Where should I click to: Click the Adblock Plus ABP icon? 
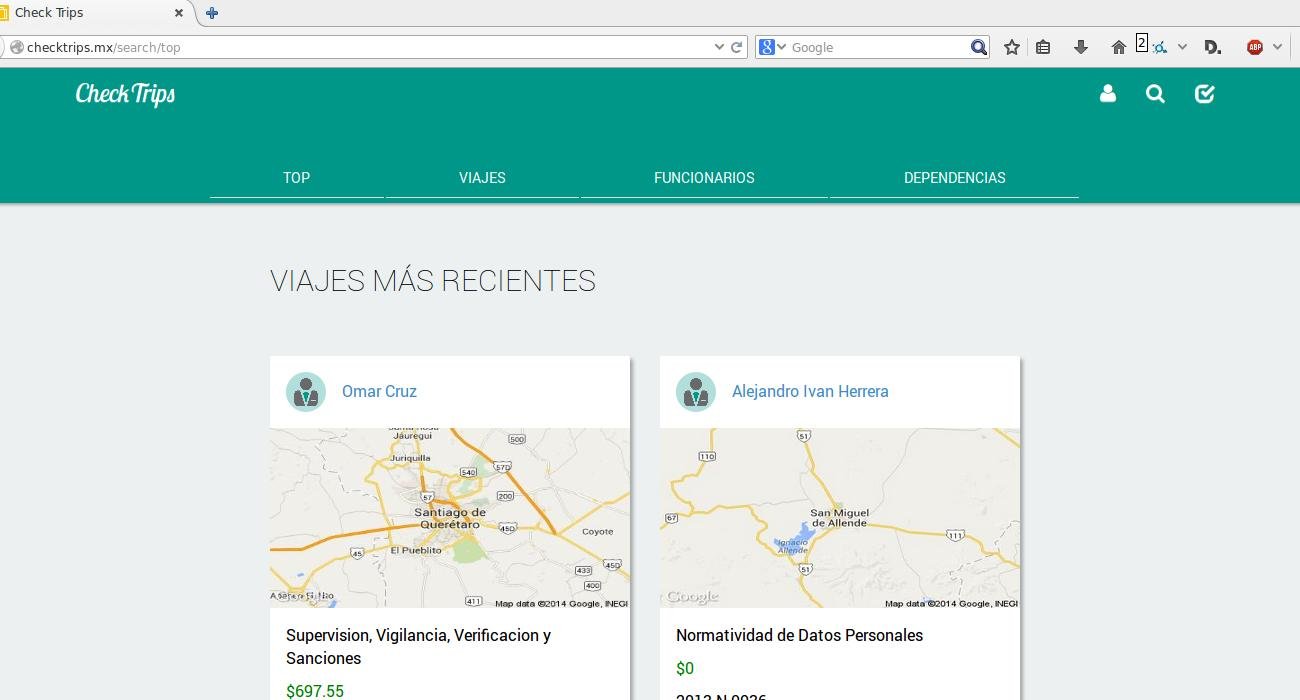pyautogui.click(x=1255, y=47)
